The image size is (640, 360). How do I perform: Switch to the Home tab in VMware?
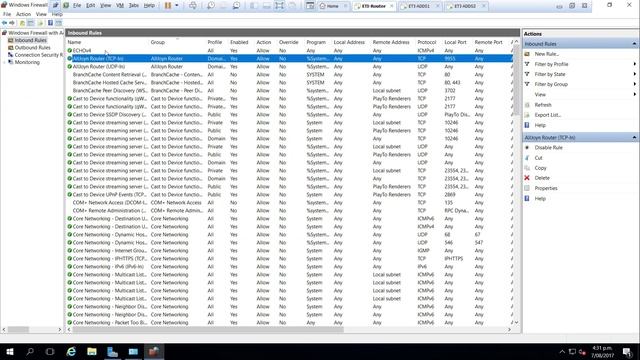pyautogui.click(x=333, y=6)
